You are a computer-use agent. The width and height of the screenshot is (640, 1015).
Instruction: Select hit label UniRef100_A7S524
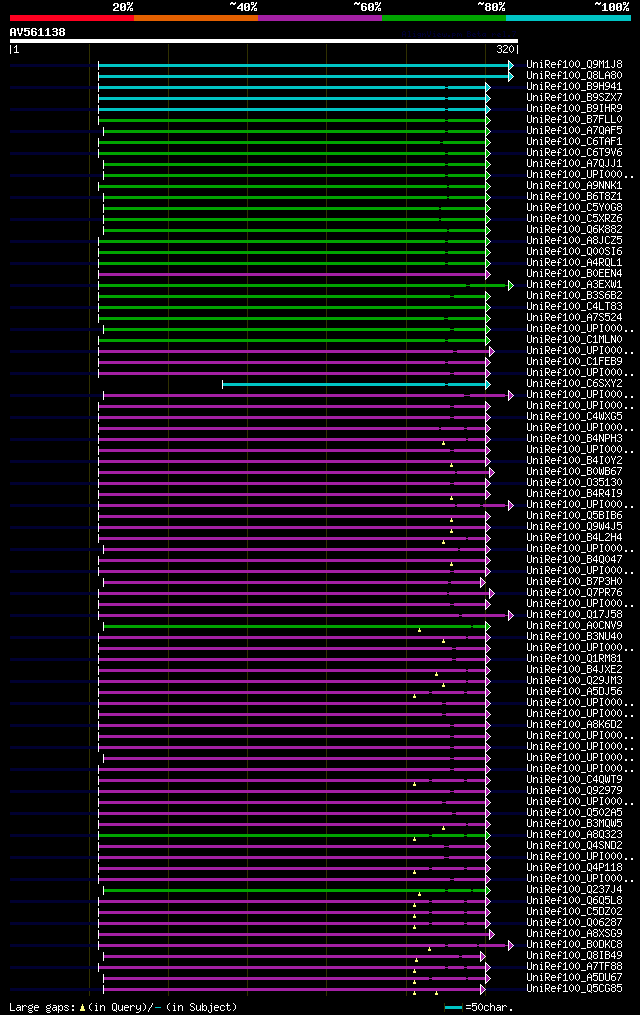tap(574, 318)
